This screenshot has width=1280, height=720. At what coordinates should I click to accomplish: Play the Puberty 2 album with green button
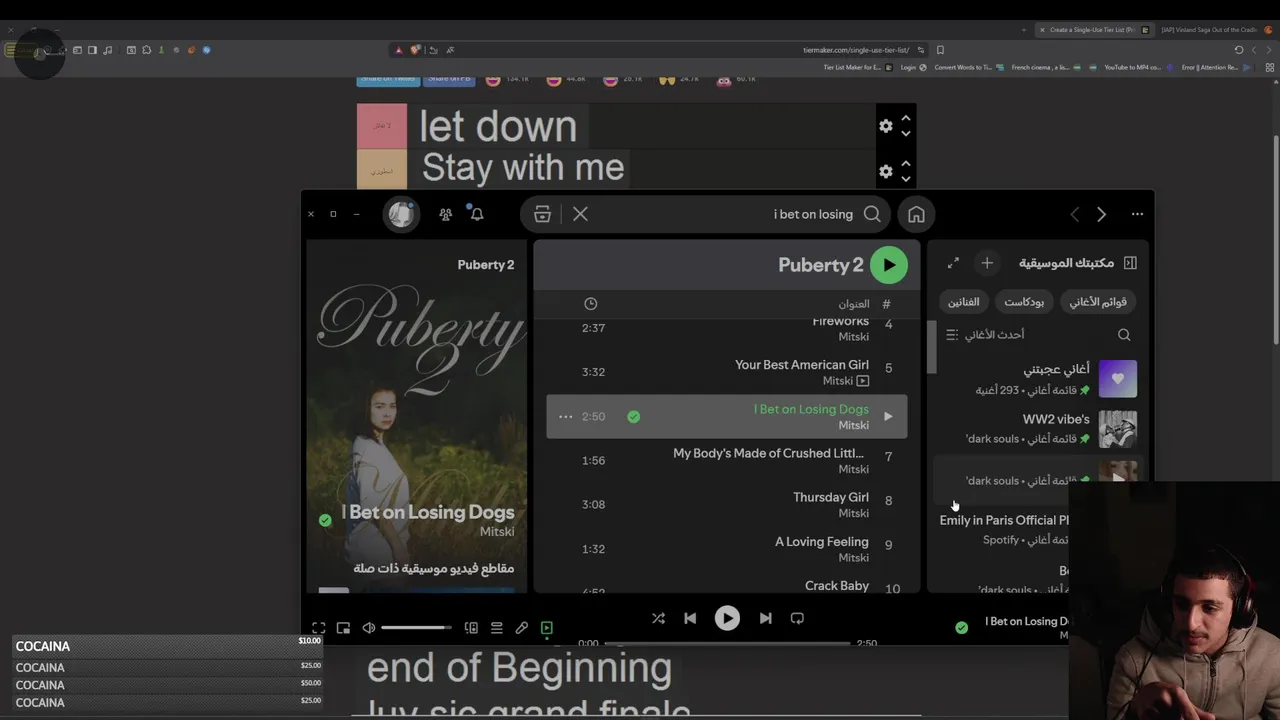pyautogui.click(x=889, y=265)
